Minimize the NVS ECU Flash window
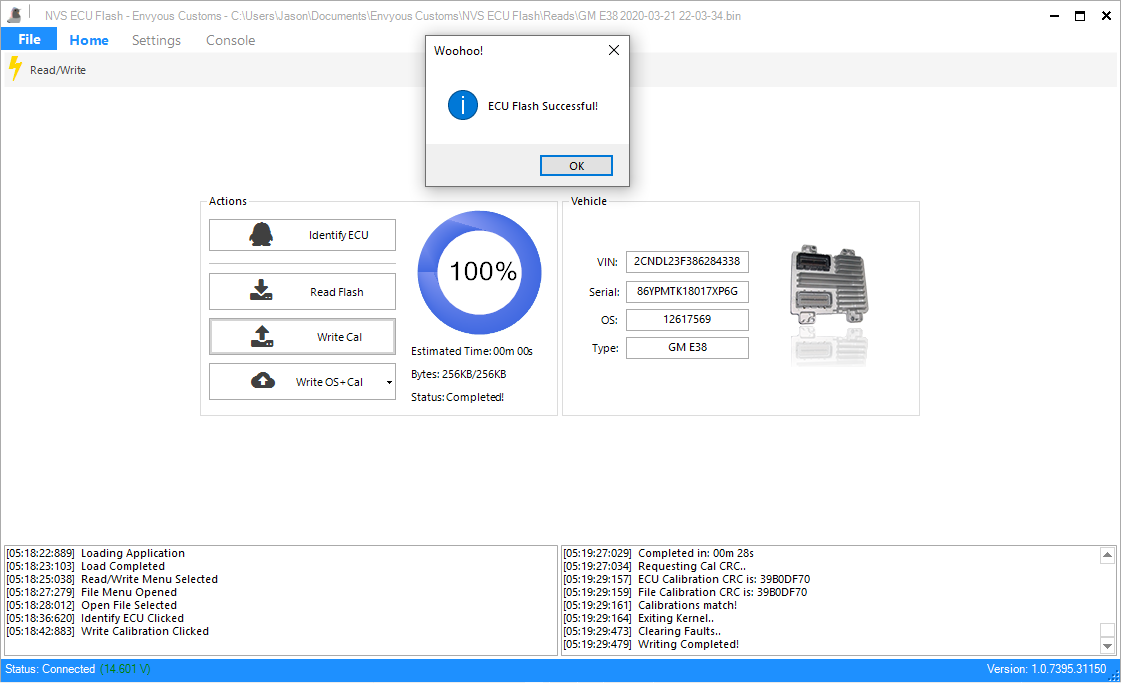Viewport: 1121px width, 683px height. pos(1054,16)
